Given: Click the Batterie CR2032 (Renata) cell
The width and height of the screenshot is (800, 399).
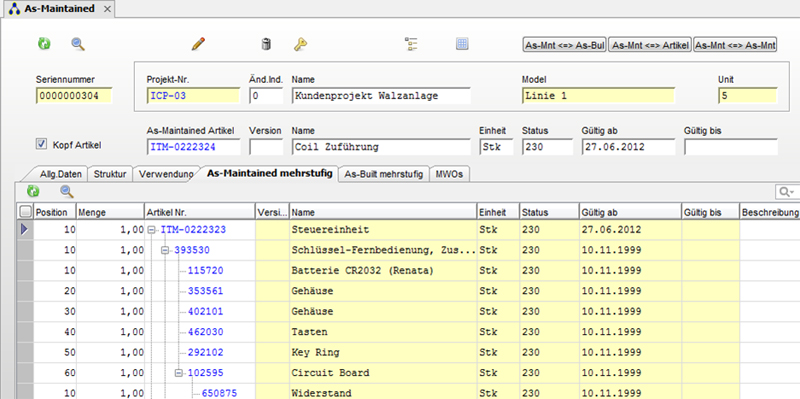Looking at the screenshot, I should (383, 271).
